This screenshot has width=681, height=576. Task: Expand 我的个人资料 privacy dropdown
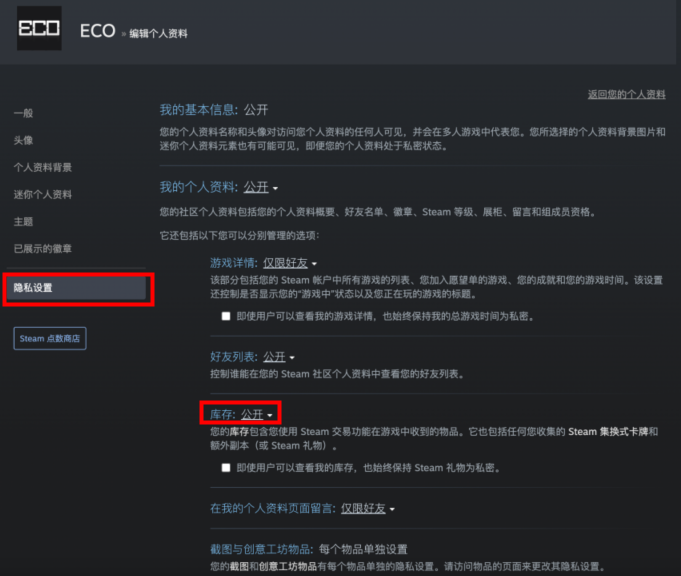tap(261, 187)
